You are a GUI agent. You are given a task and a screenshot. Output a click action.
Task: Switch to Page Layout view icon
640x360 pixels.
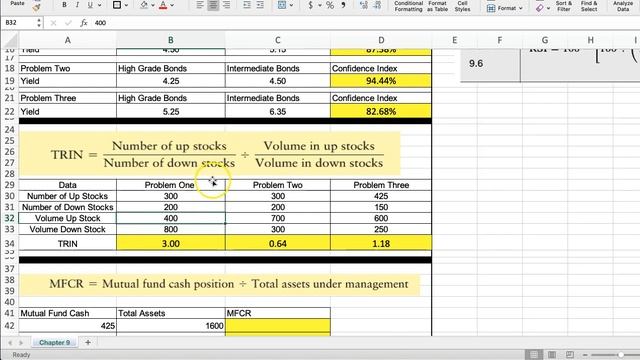[552, 354]
